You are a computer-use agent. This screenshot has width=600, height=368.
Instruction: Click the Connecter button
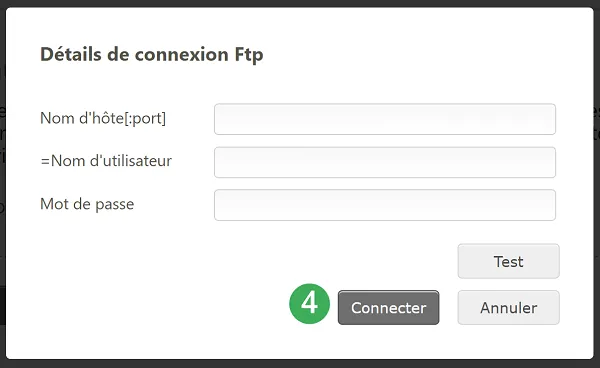pos(388,308)
